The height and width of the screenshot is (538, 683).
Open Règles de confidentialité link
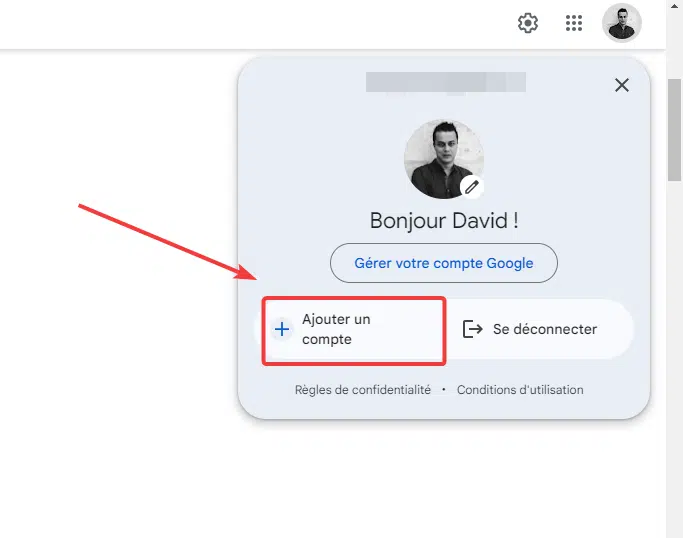(362, 389)
